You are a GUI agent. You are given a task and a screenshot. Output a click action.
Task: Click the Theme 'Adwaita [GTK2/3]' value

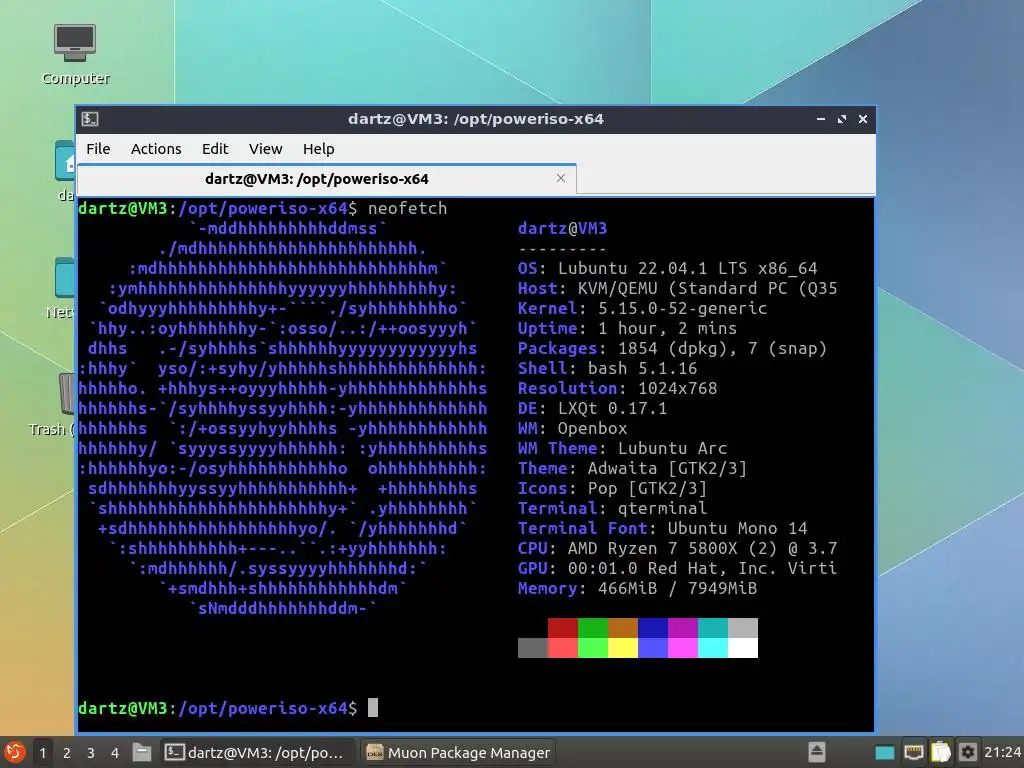click(667, 469)
